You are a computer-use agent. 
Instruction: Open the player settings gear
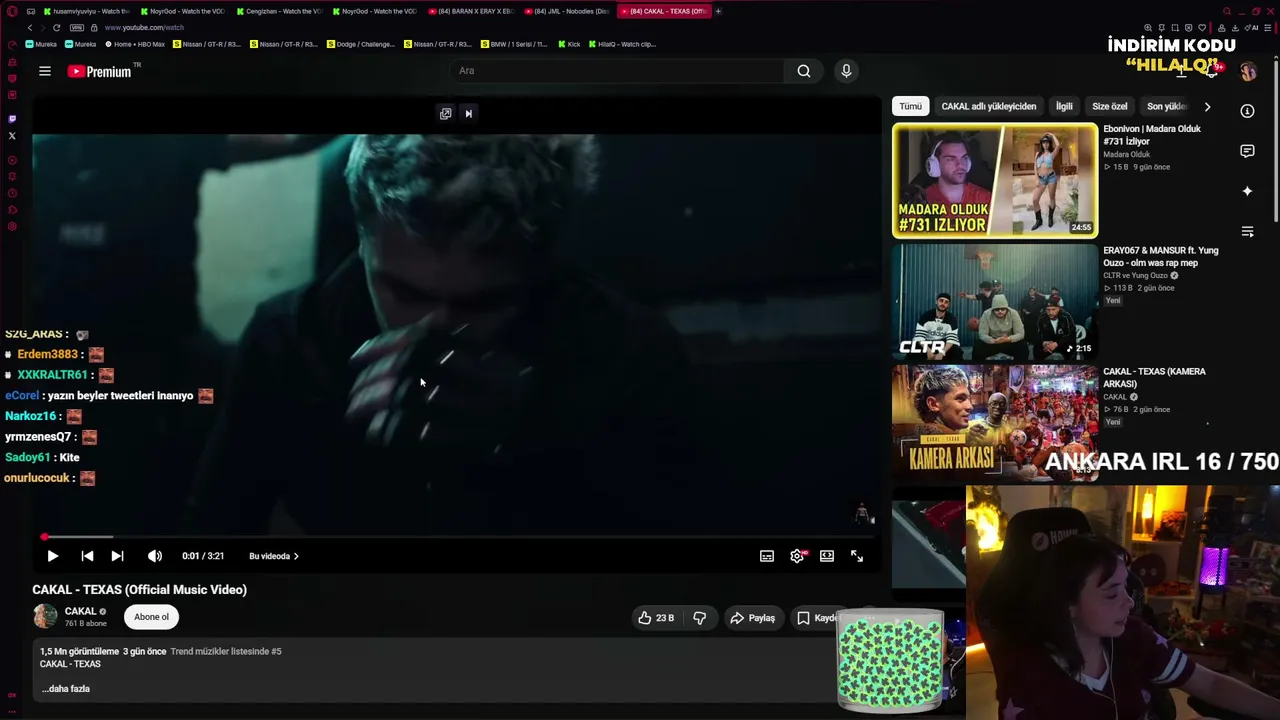[x=797, y=556]
